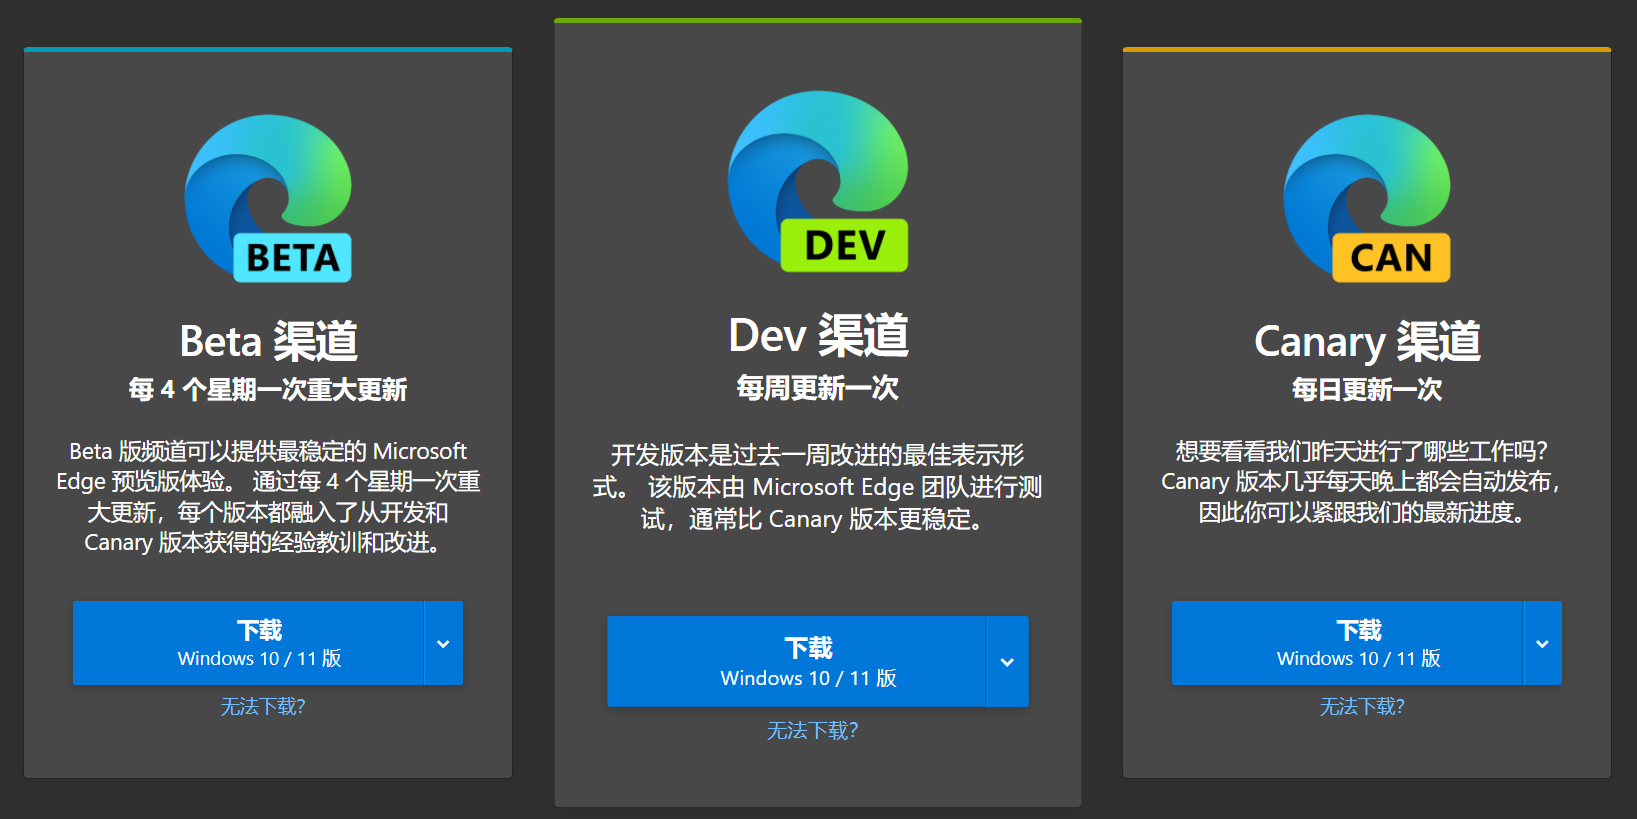Open '无法下载?' link under Canary

pos(1362,707)
